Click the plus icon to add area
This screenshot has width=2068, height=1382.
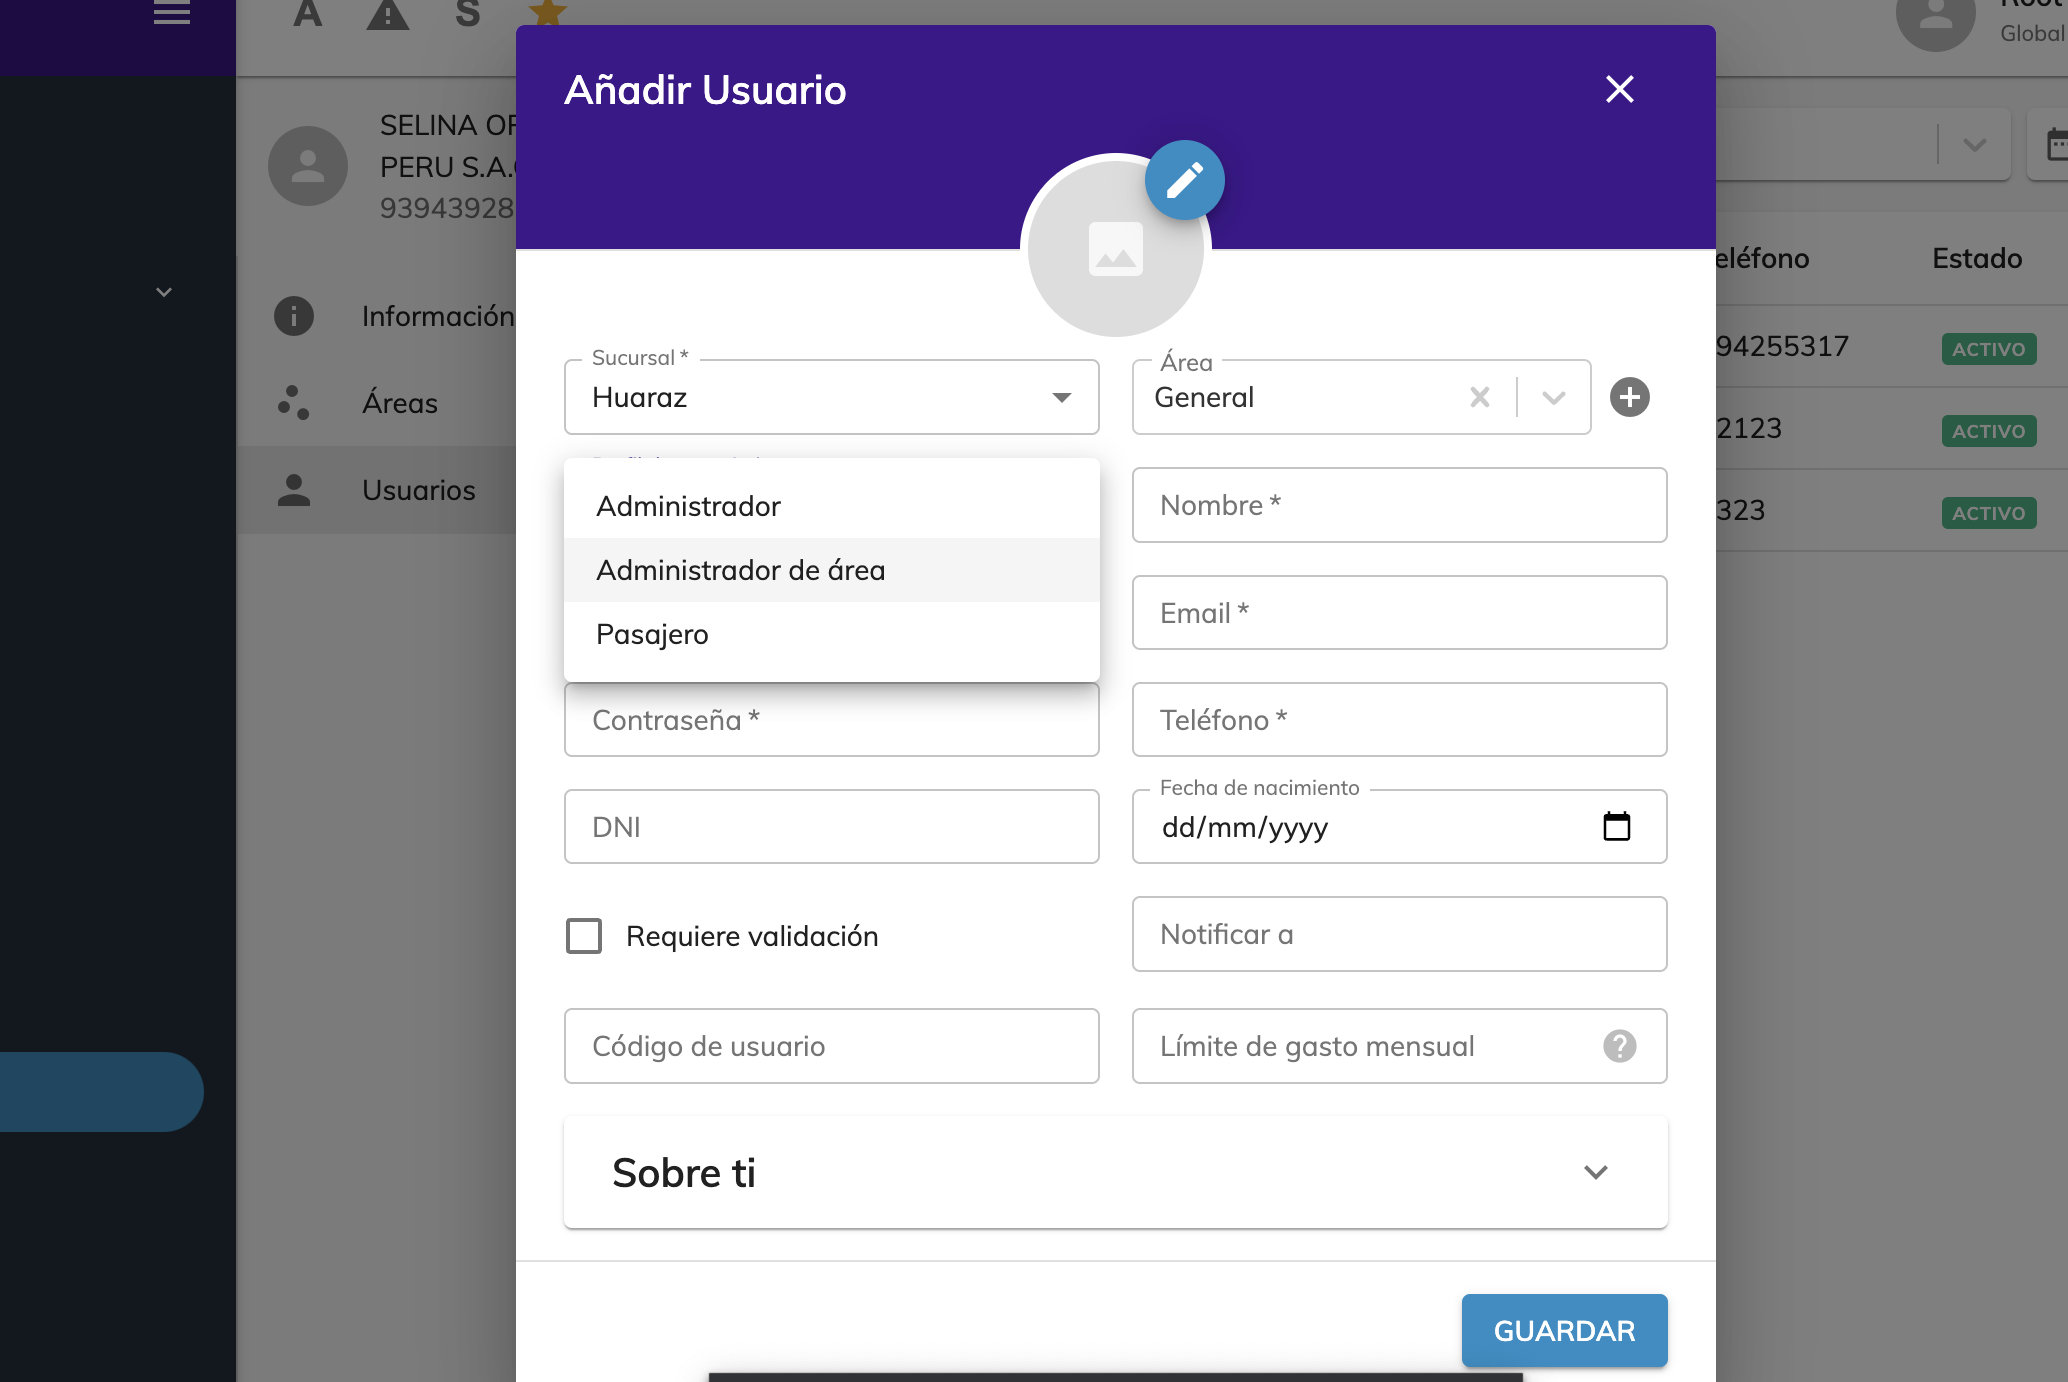pos(1629,397)
